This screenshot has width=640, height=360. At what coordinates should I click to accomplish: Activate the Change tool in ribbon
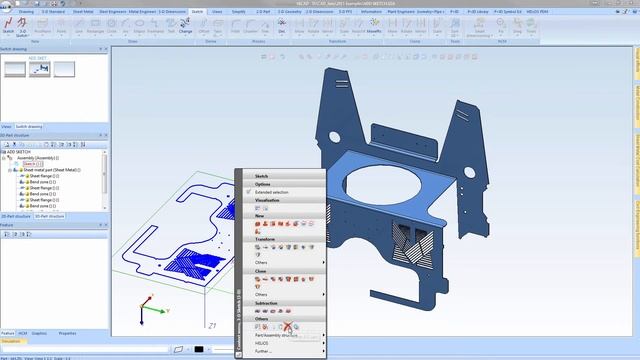click(185, 24)
